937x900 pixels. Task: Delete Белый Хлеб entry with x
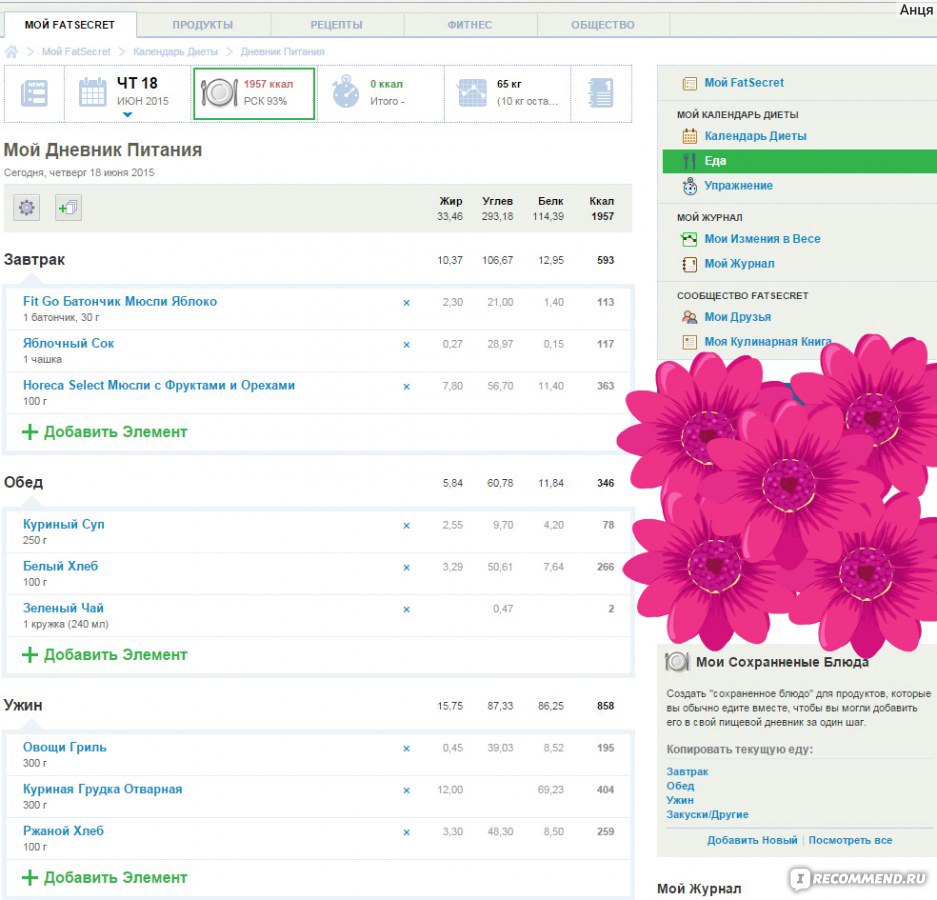[406, 568]
